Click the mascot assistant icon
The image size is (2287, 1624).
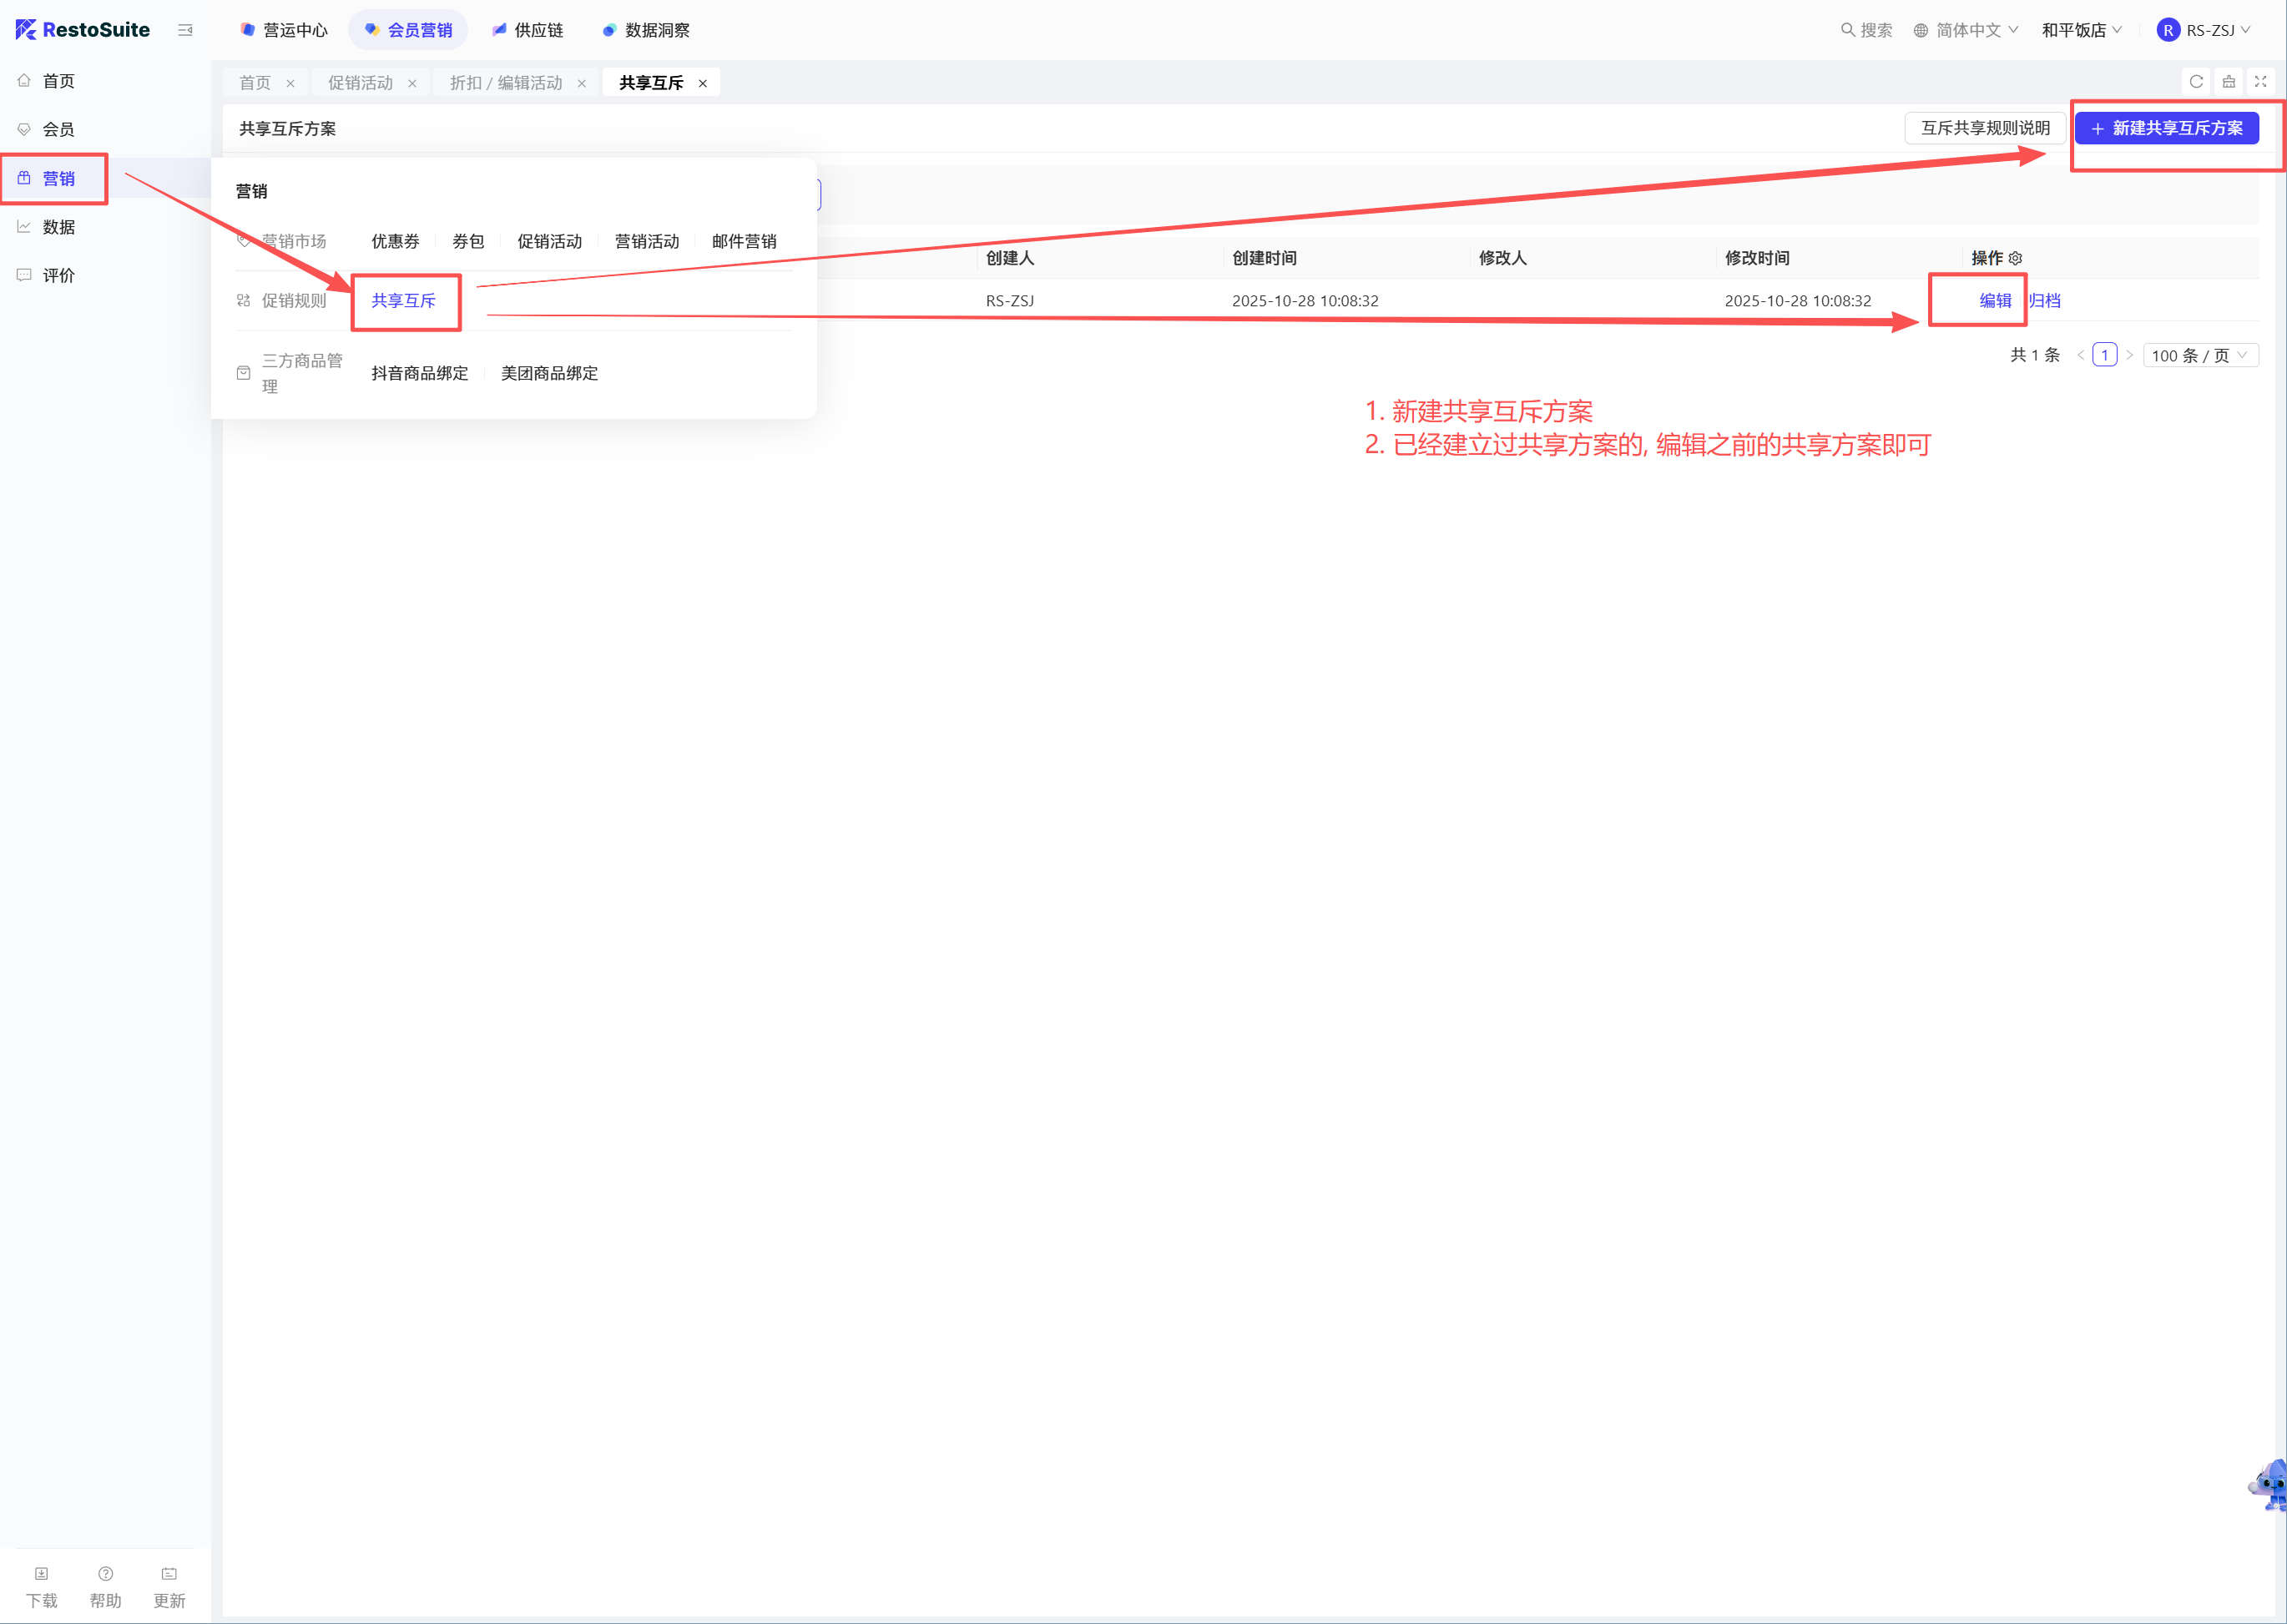[x=2270, y=1485]
